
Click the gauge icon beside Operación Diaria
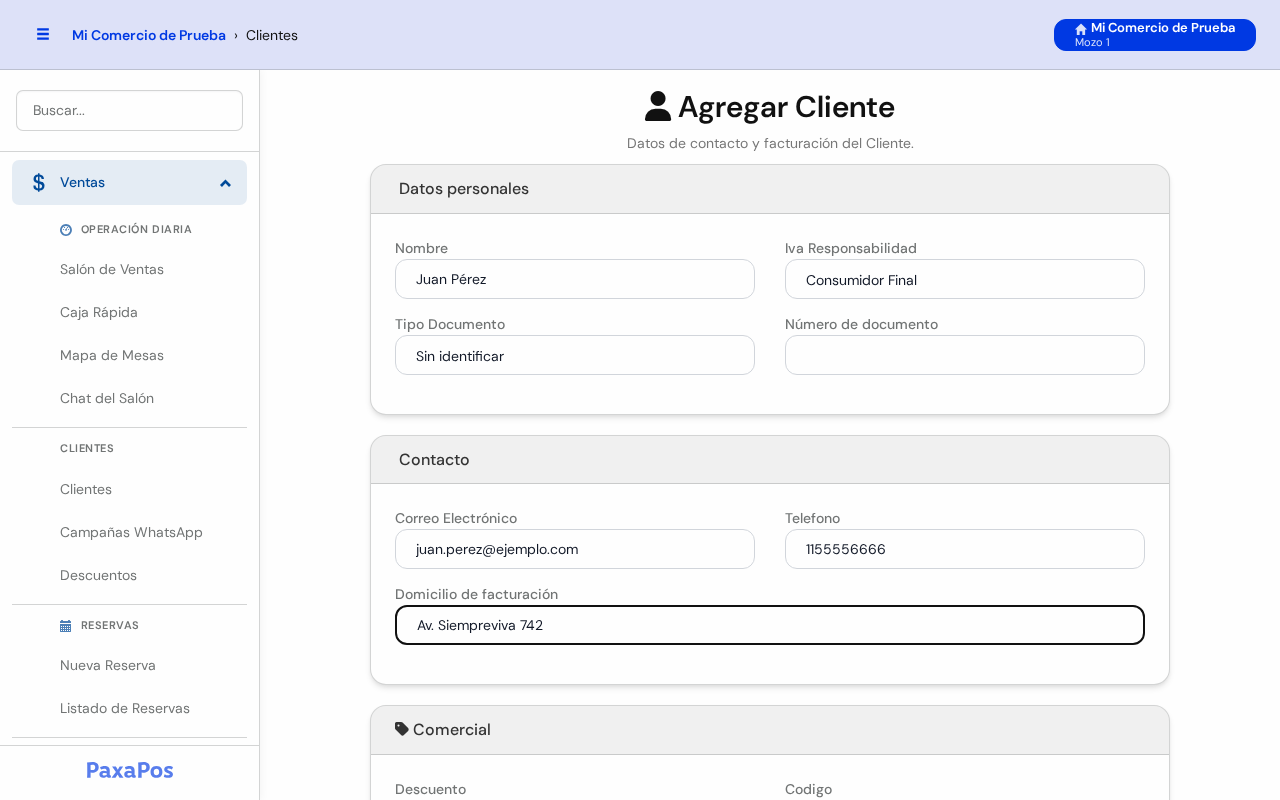click(66, 230)
